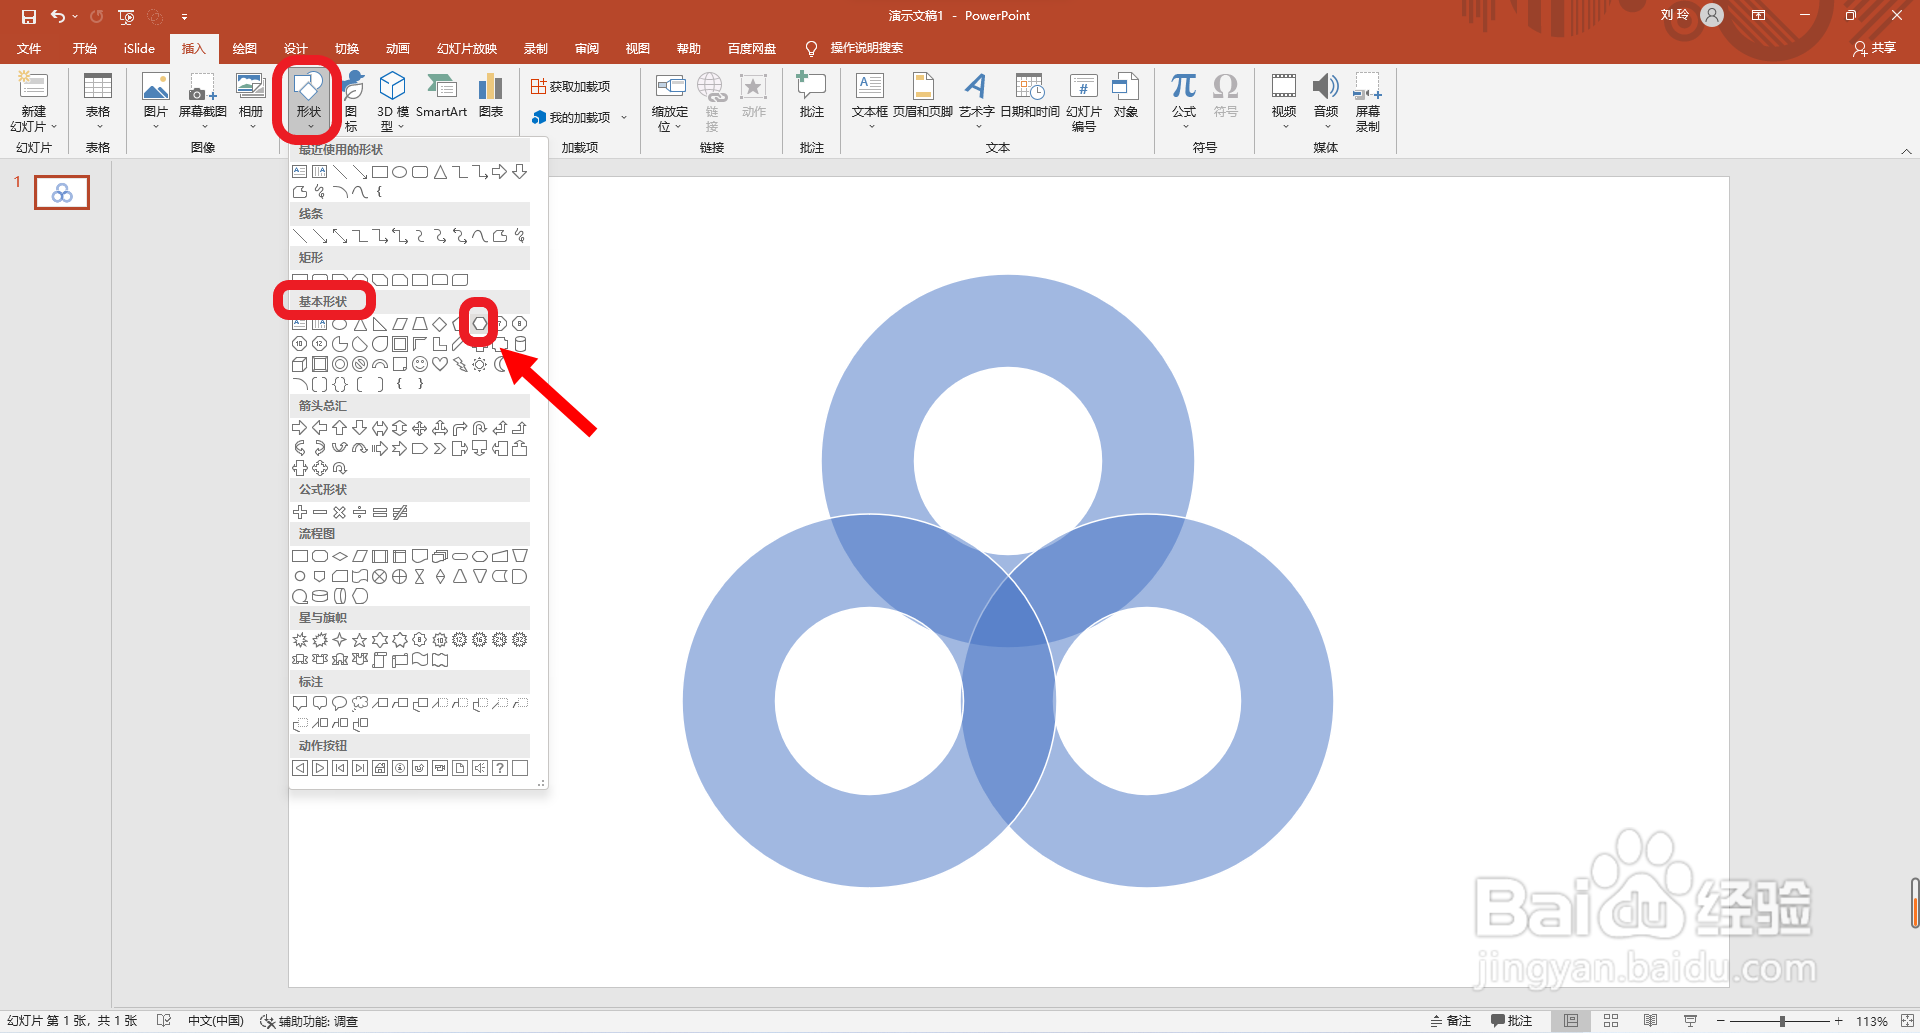Select the Octagon shape
This screenshot has width=1920, height=1033.
tap(520, 323)
